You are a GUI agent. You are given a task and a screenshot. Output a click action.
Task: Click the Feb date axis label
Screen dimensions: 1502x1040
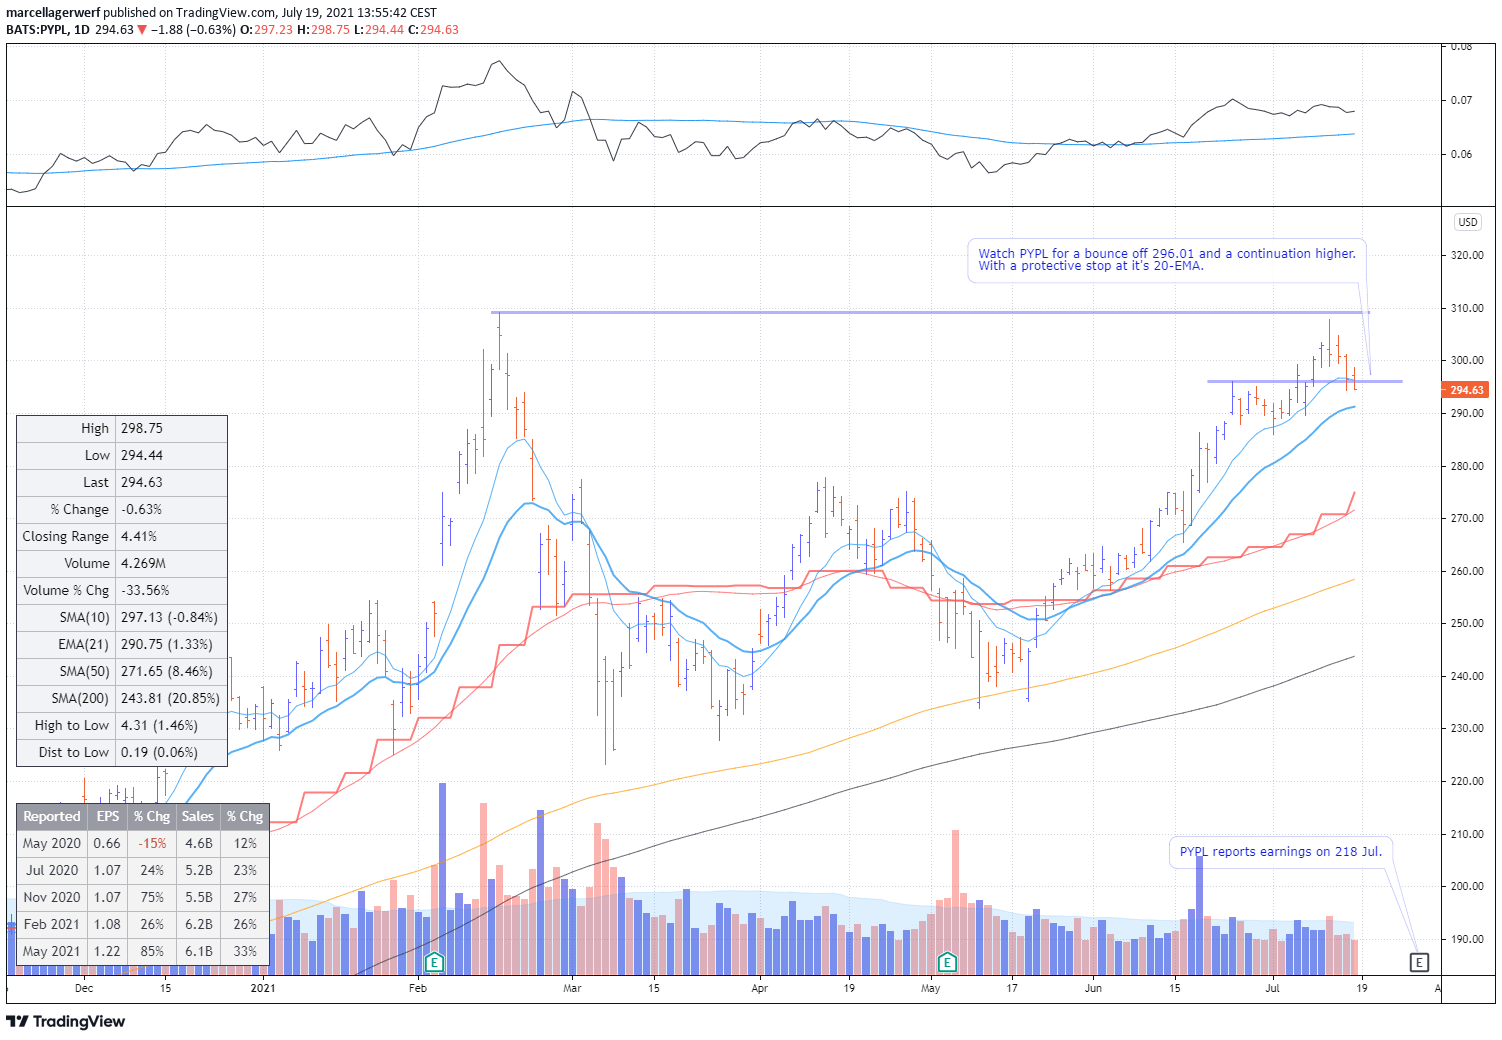click(x=417, y=988)
